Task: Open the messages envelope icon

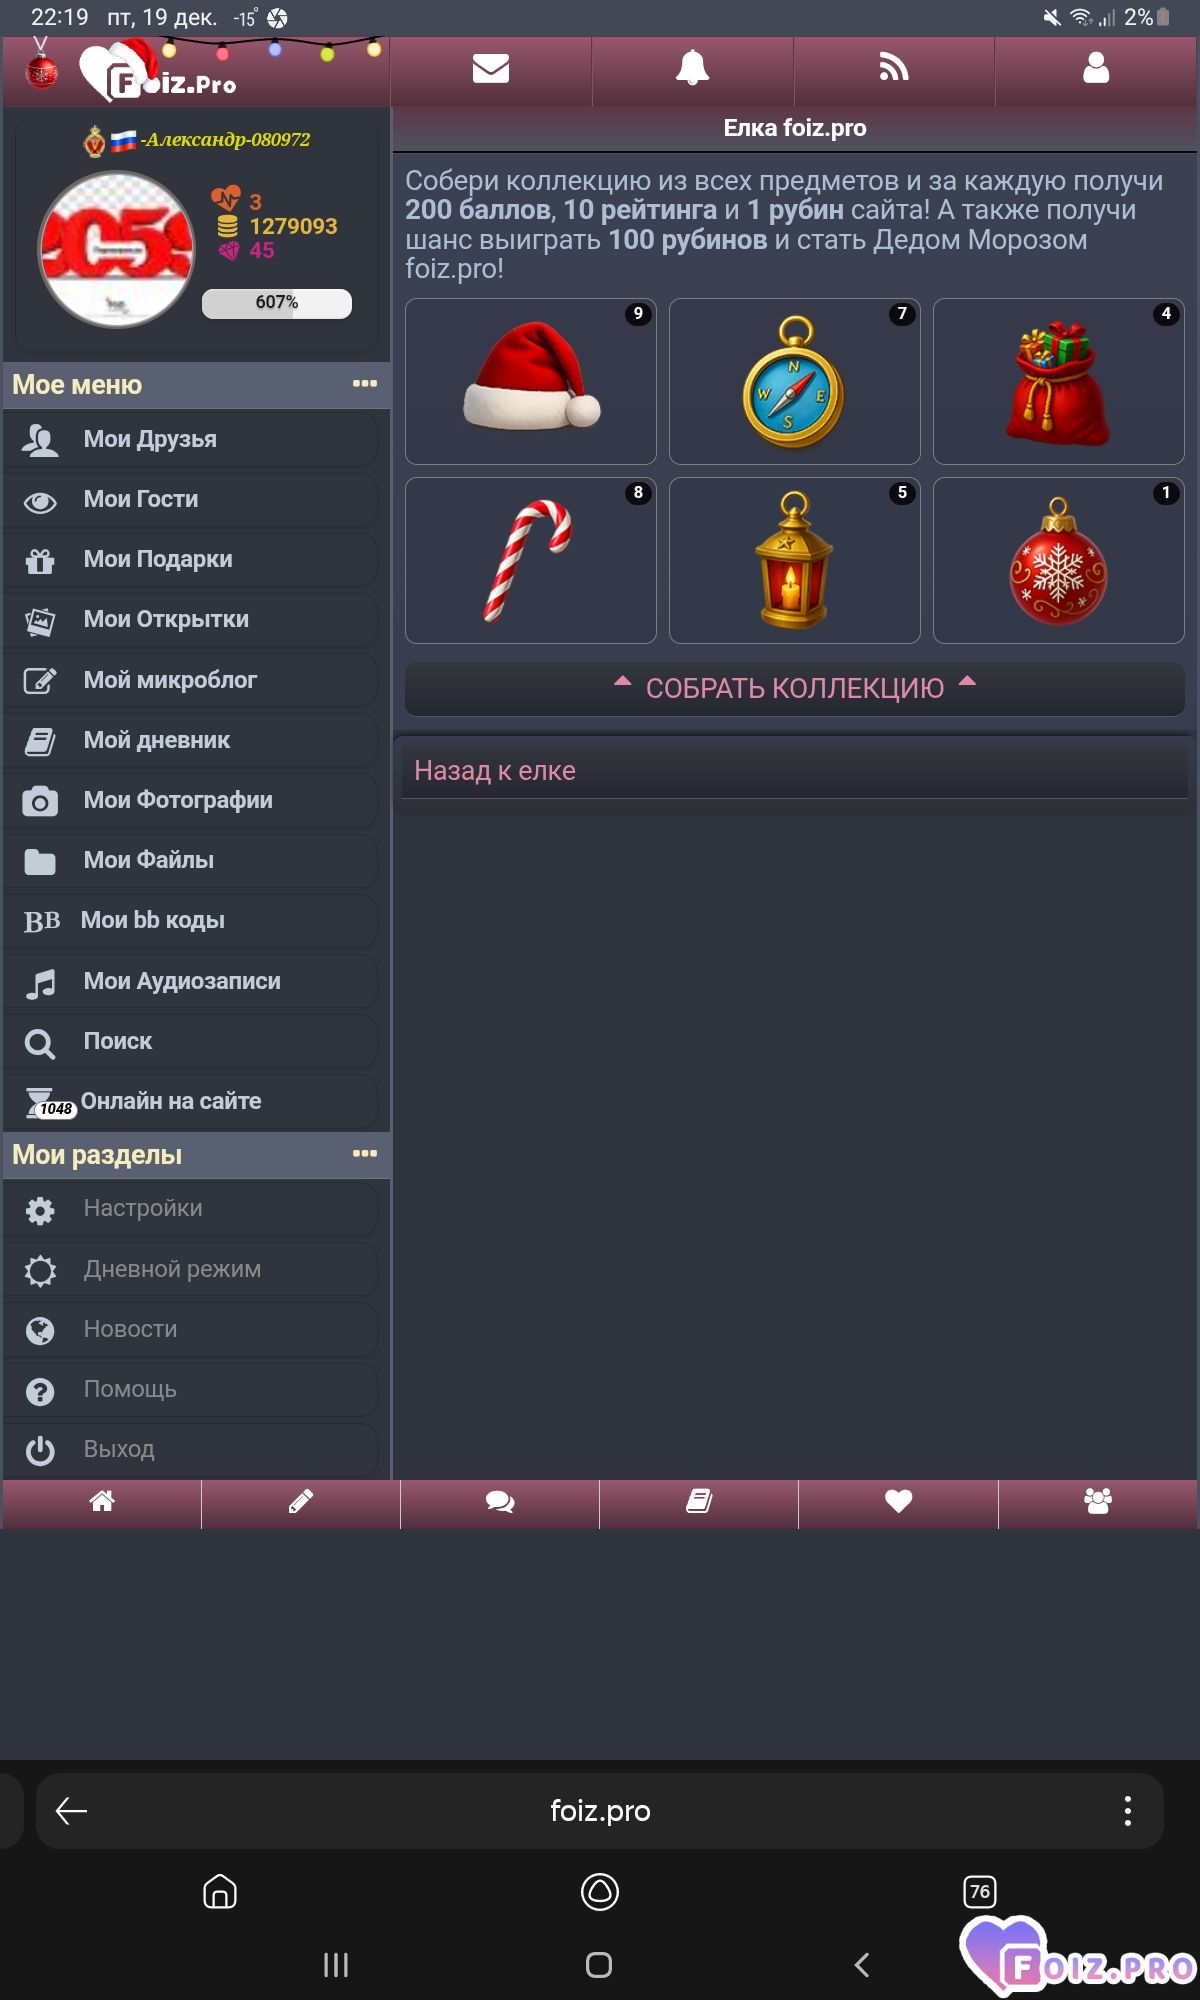Action: click(x=490, y=69)
